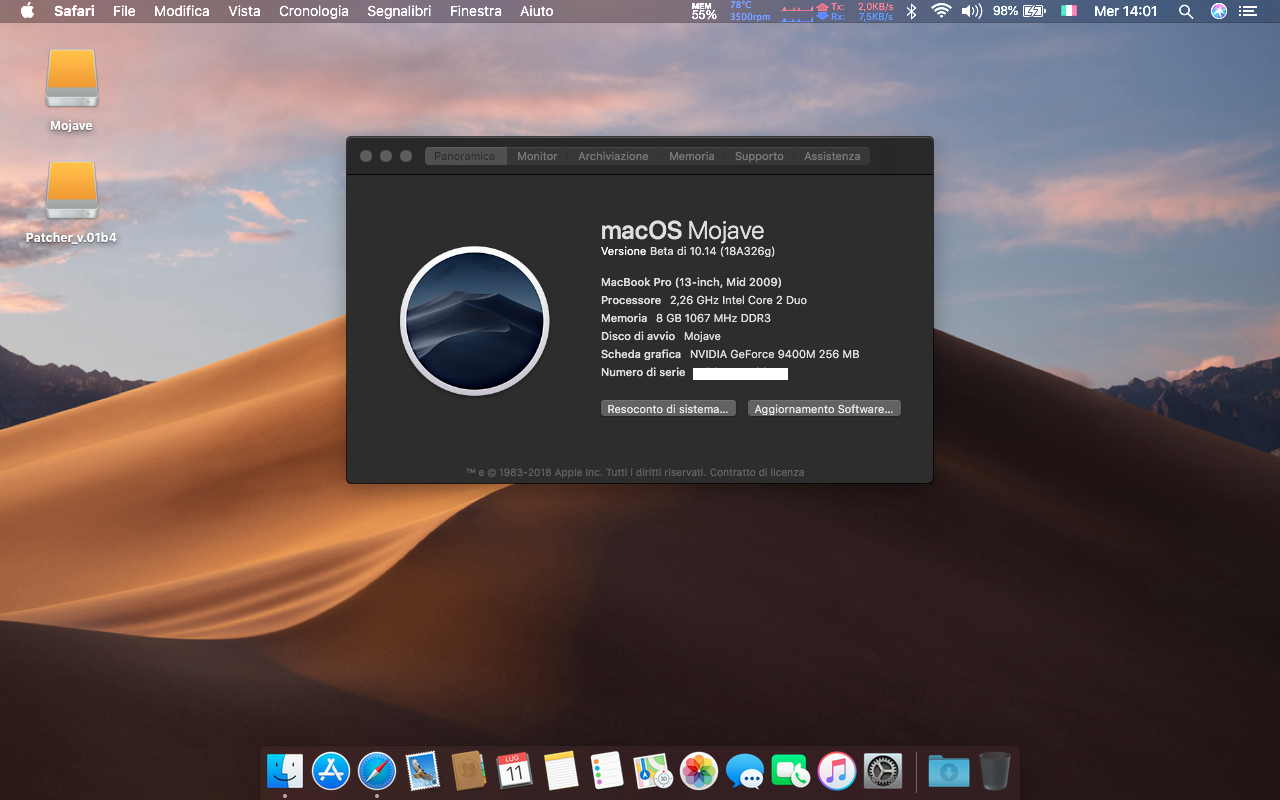Switch to the Archiviazione tab
This screenshot has width=1280, height=800.
(613, 156)
